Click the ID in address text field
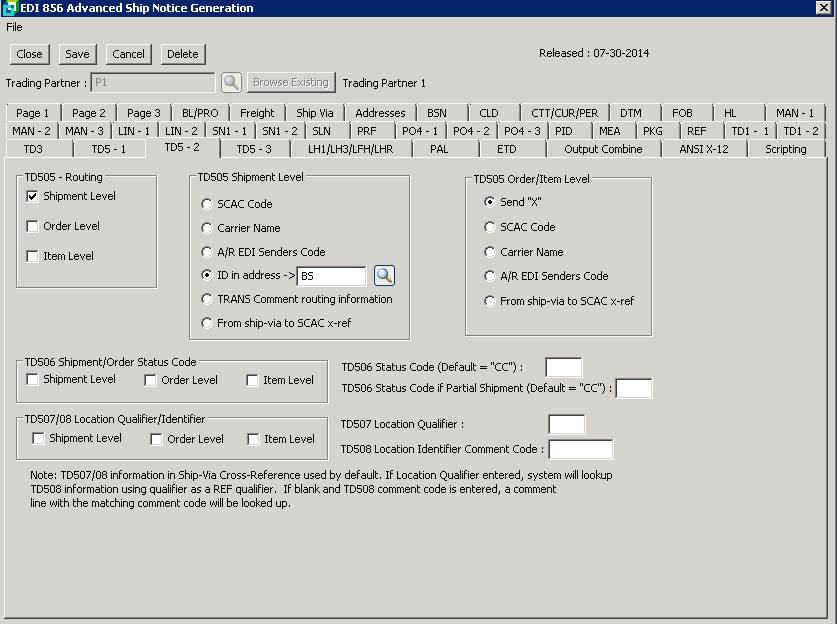837x624 pixels. [x=332, y=276]
